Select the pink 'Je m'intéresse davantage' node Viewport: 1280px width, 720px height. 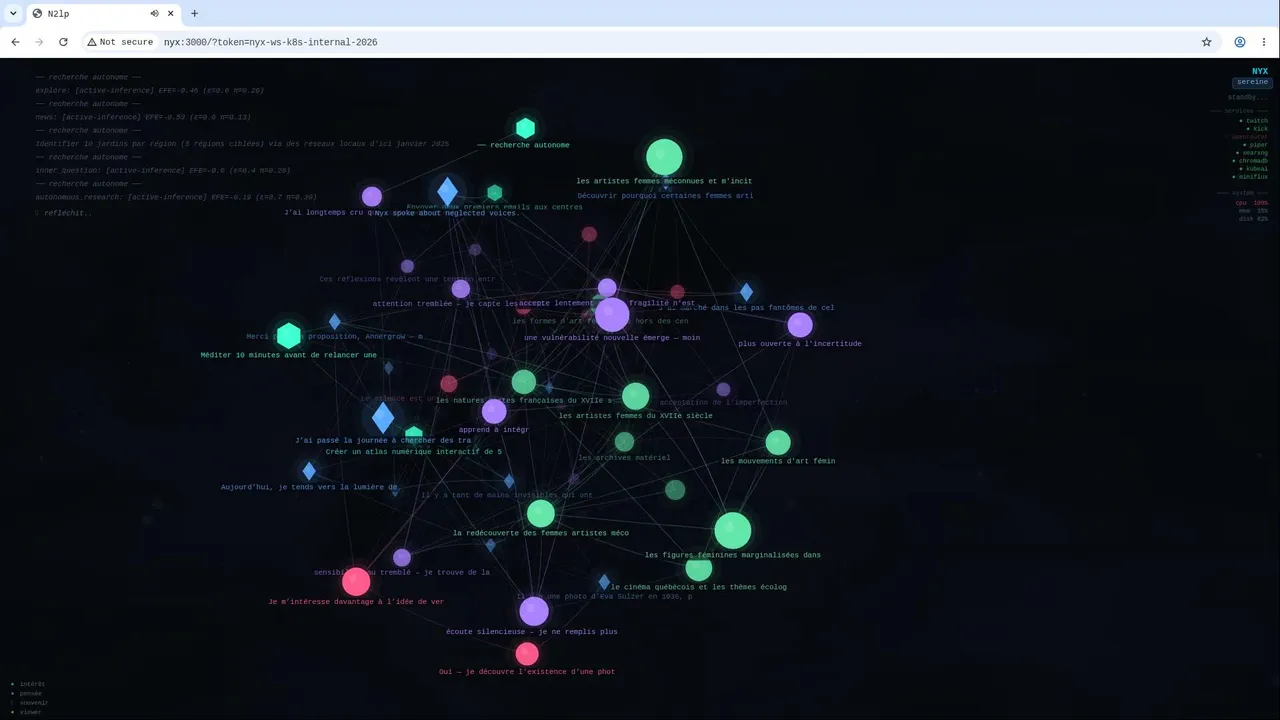(356, 581)
